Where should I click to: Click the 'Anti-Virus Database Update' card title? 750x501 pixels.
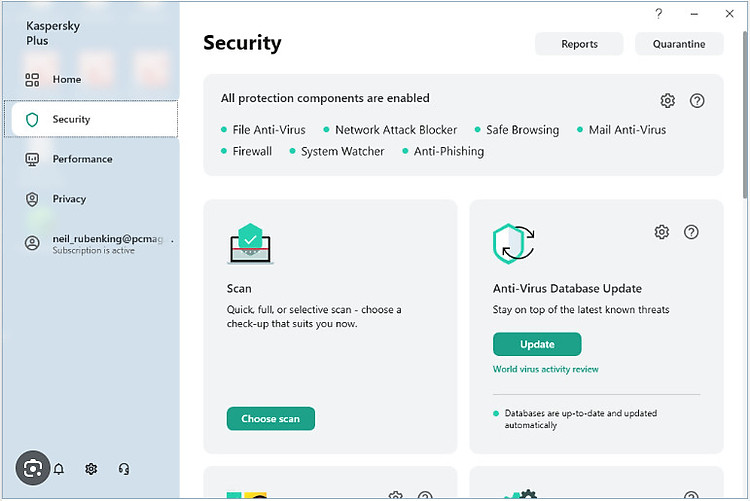pos(567,289)
